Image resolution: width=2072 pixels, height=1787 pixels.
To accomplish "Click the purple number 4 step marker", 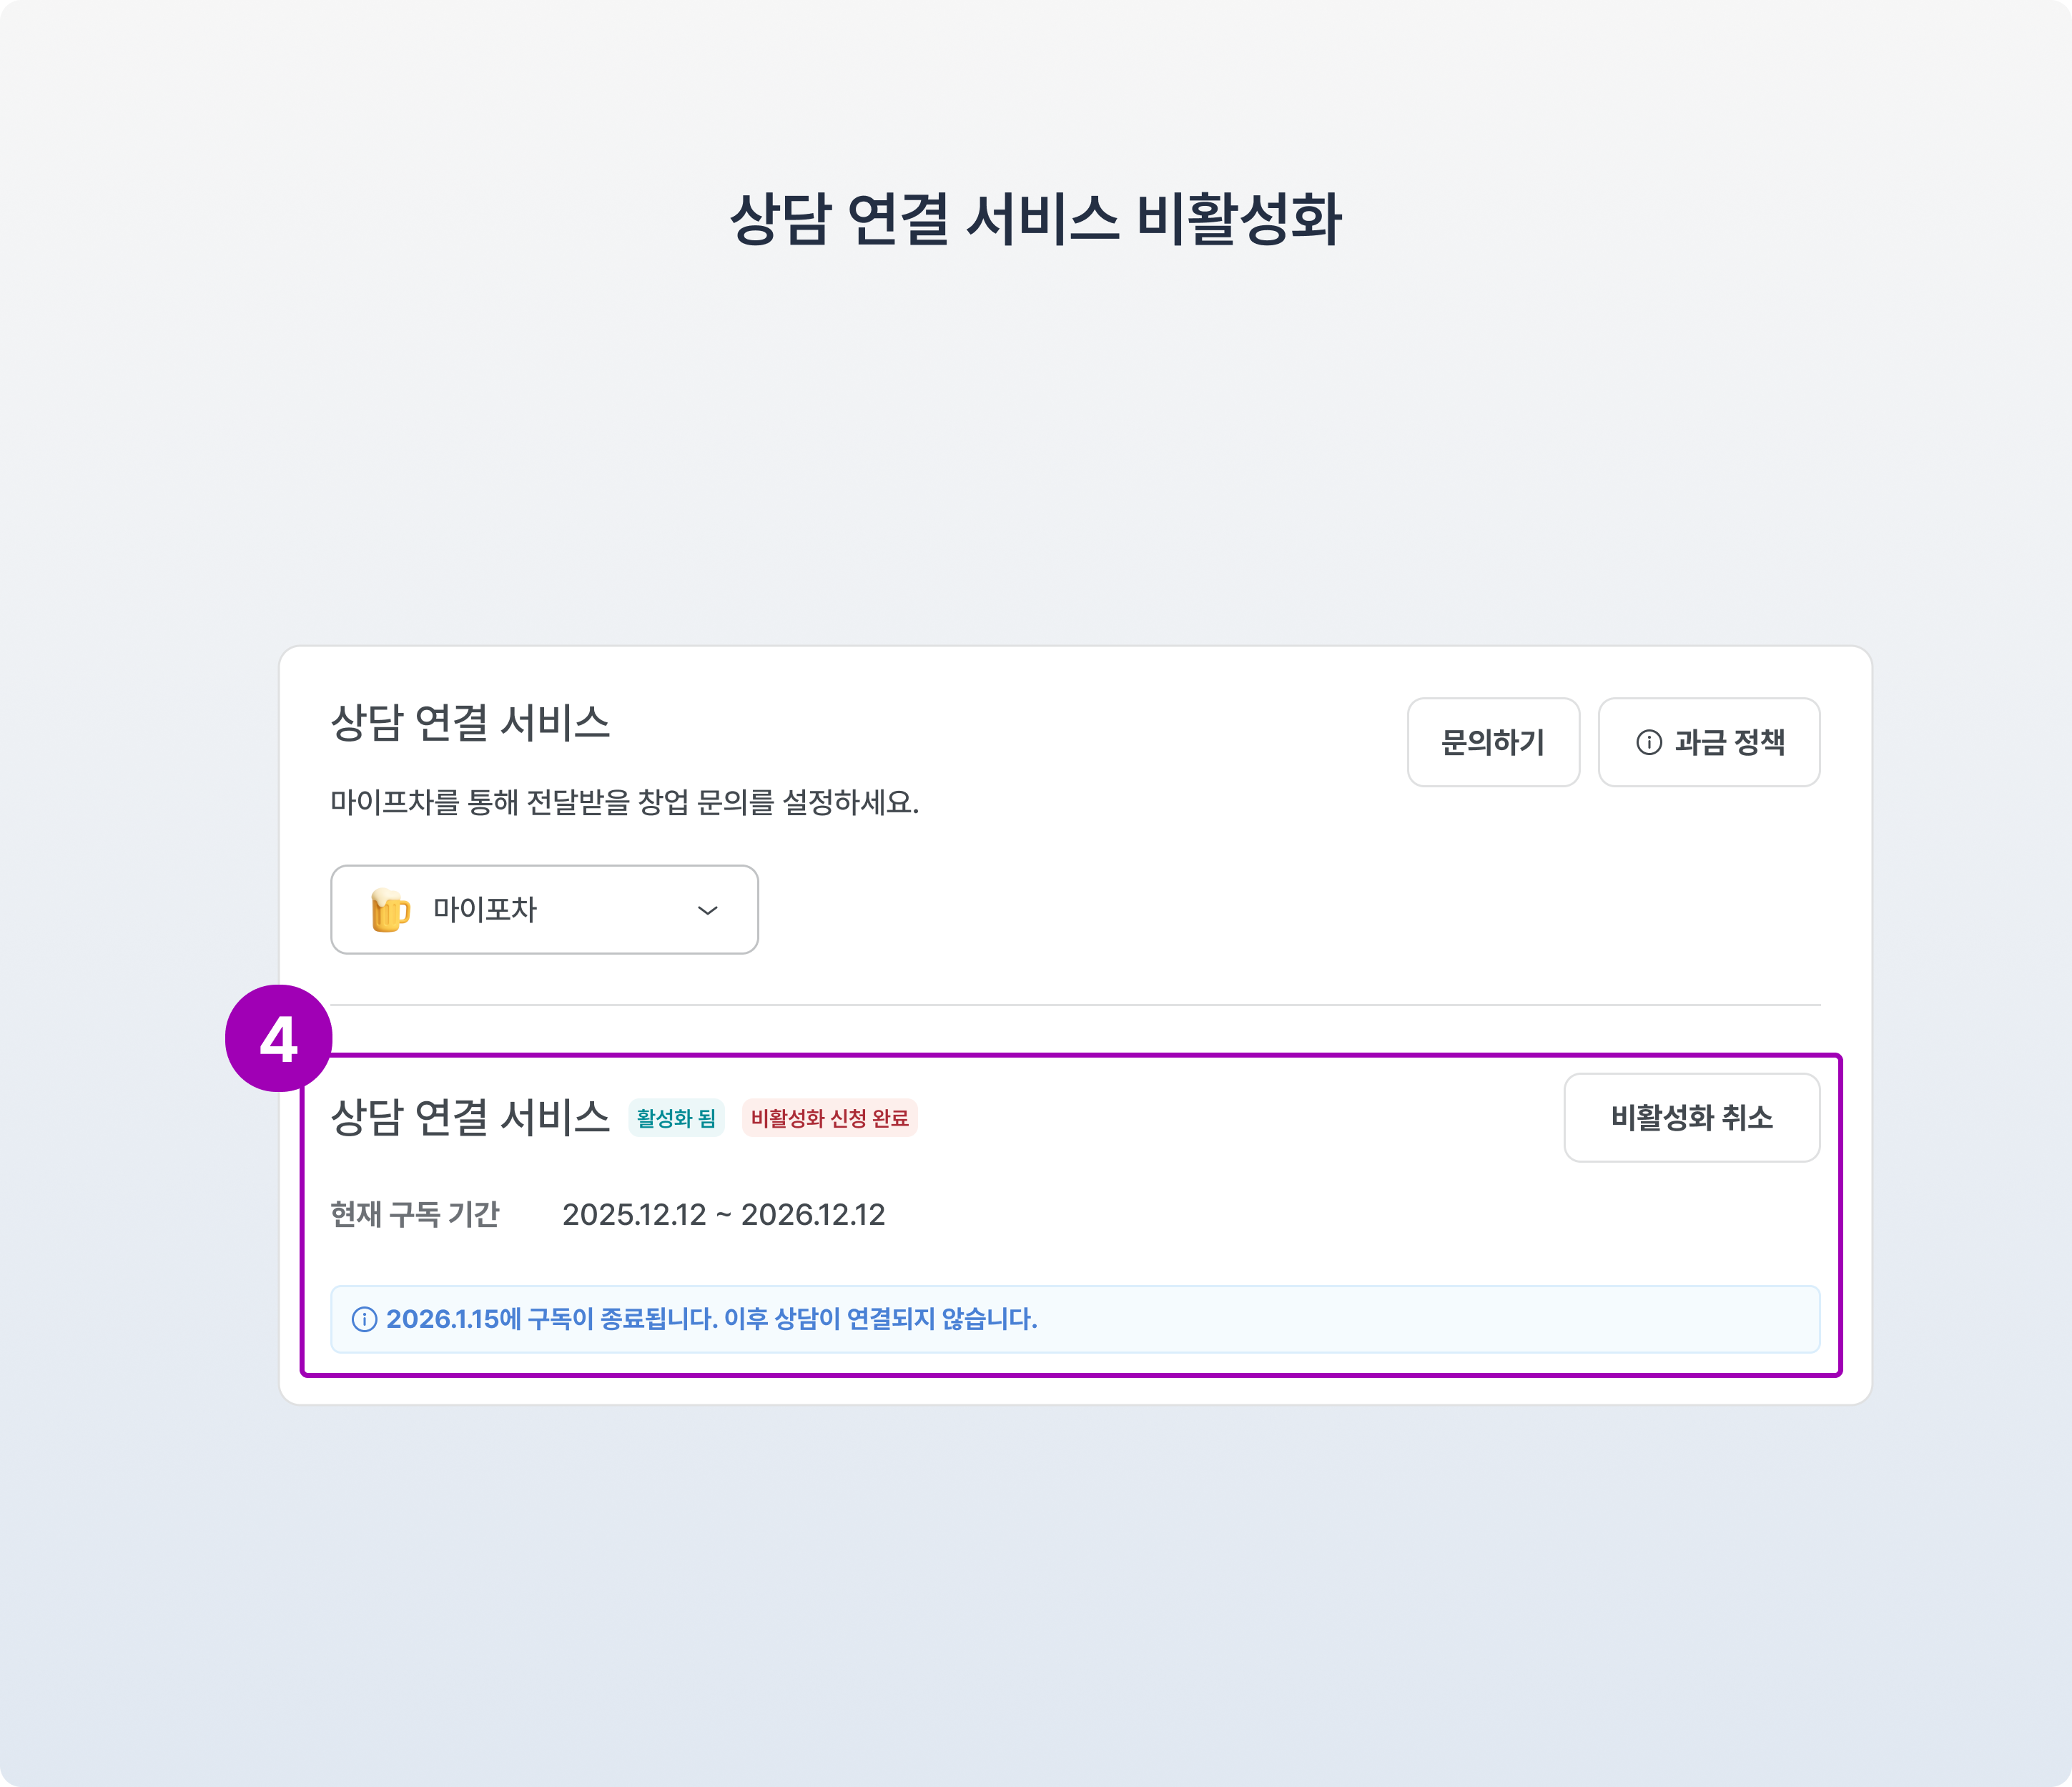I will click(278, 1039).
